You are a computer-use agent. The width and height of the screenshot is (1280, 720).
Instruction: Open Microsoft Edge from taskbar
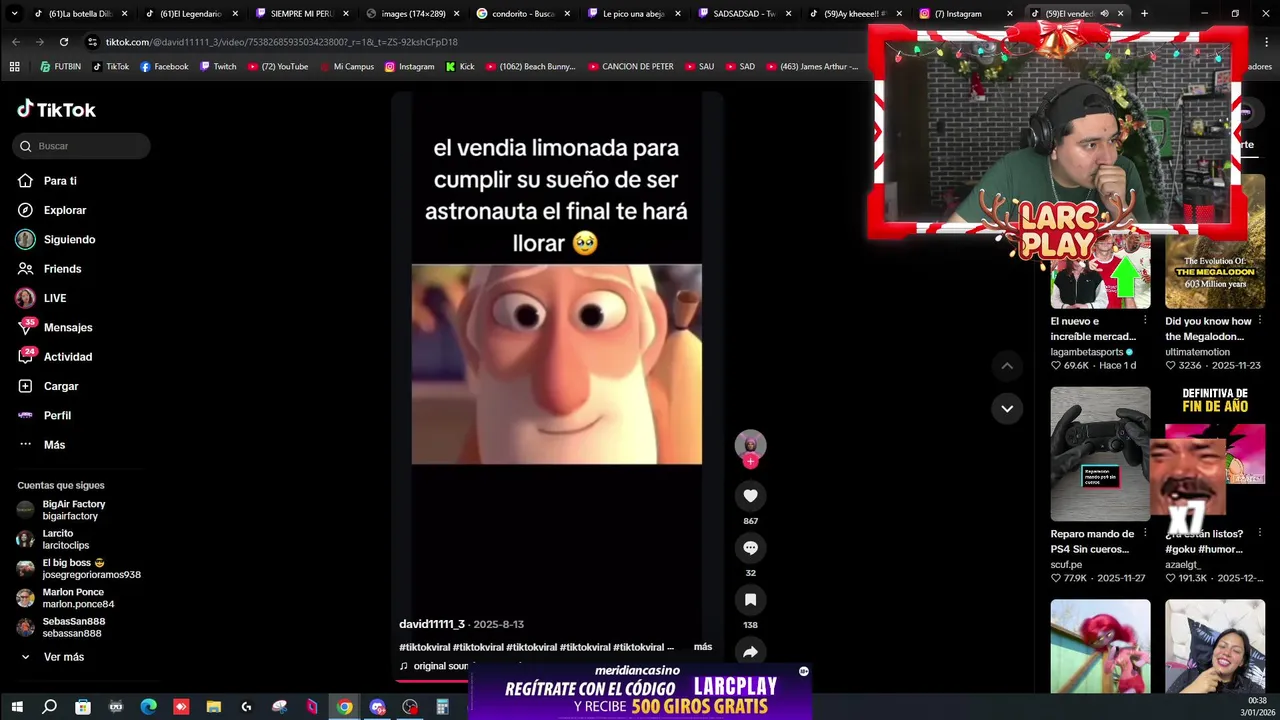point(148,707)
